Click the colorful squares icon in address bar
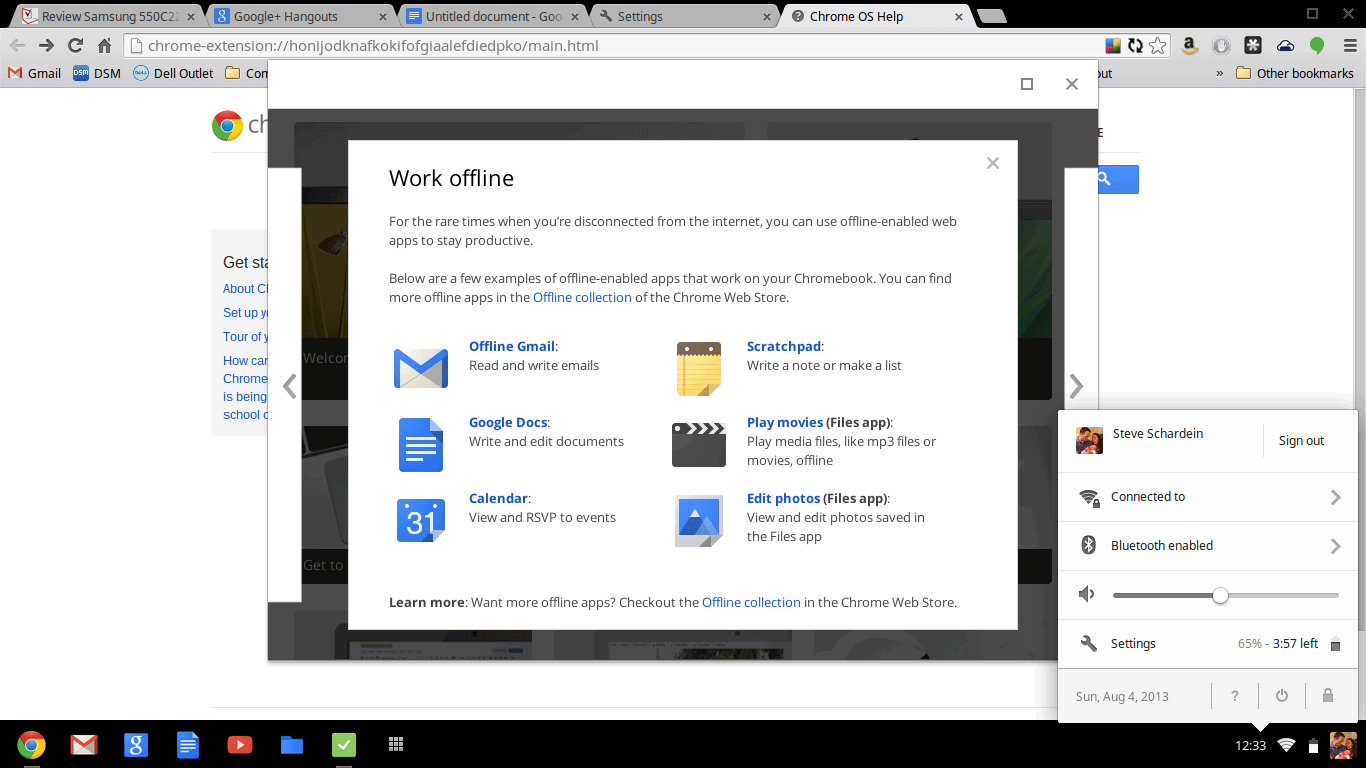This screenshot has height=768, width=1366. point(1113,45)
